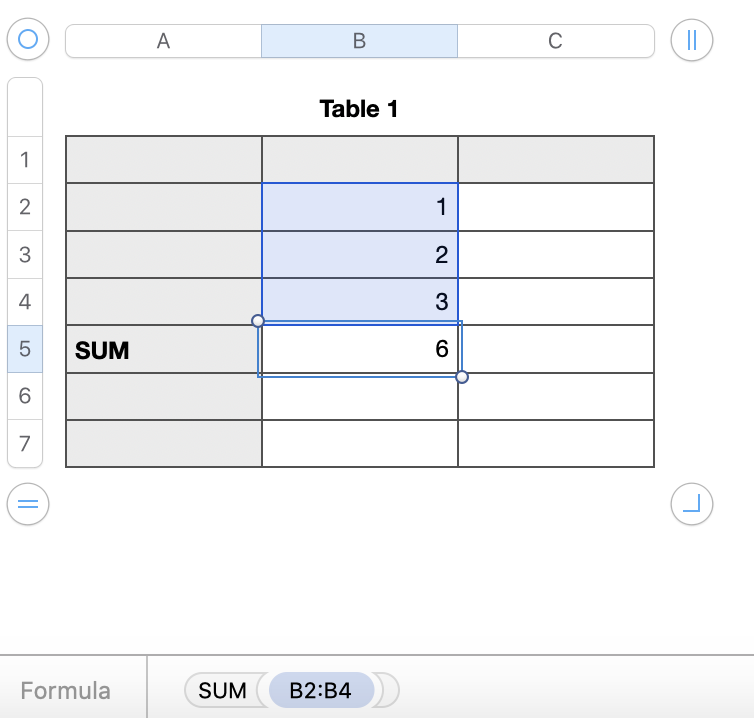Select column B header tab
Viewport: 754px width, 718px height.
pos(359,41)
